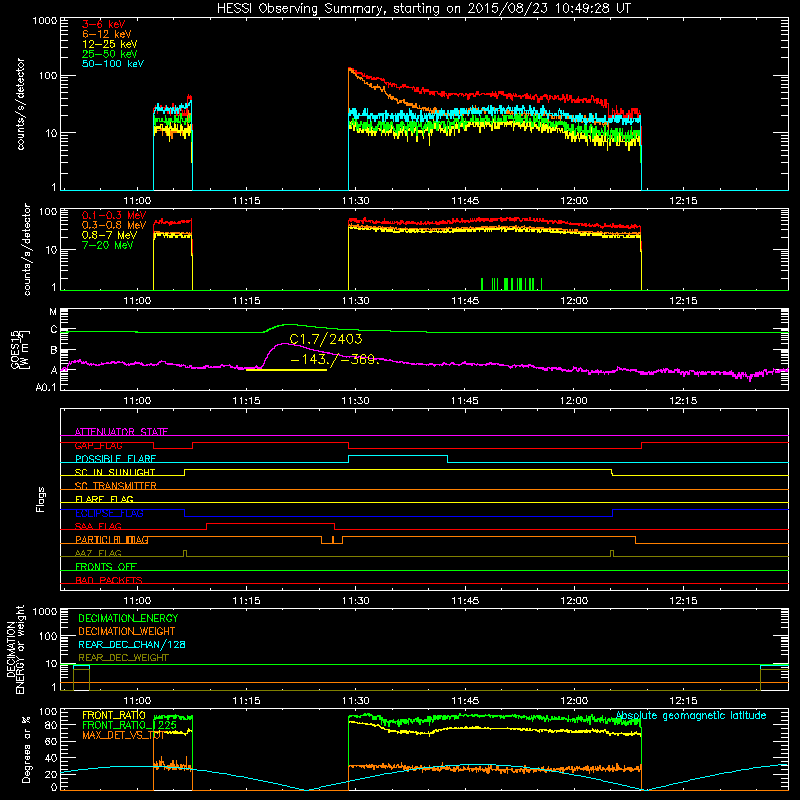The width and height of the screenshot is (800, 800).
Task: Click the 'M' class label on GOES axis
Action: 53,312
